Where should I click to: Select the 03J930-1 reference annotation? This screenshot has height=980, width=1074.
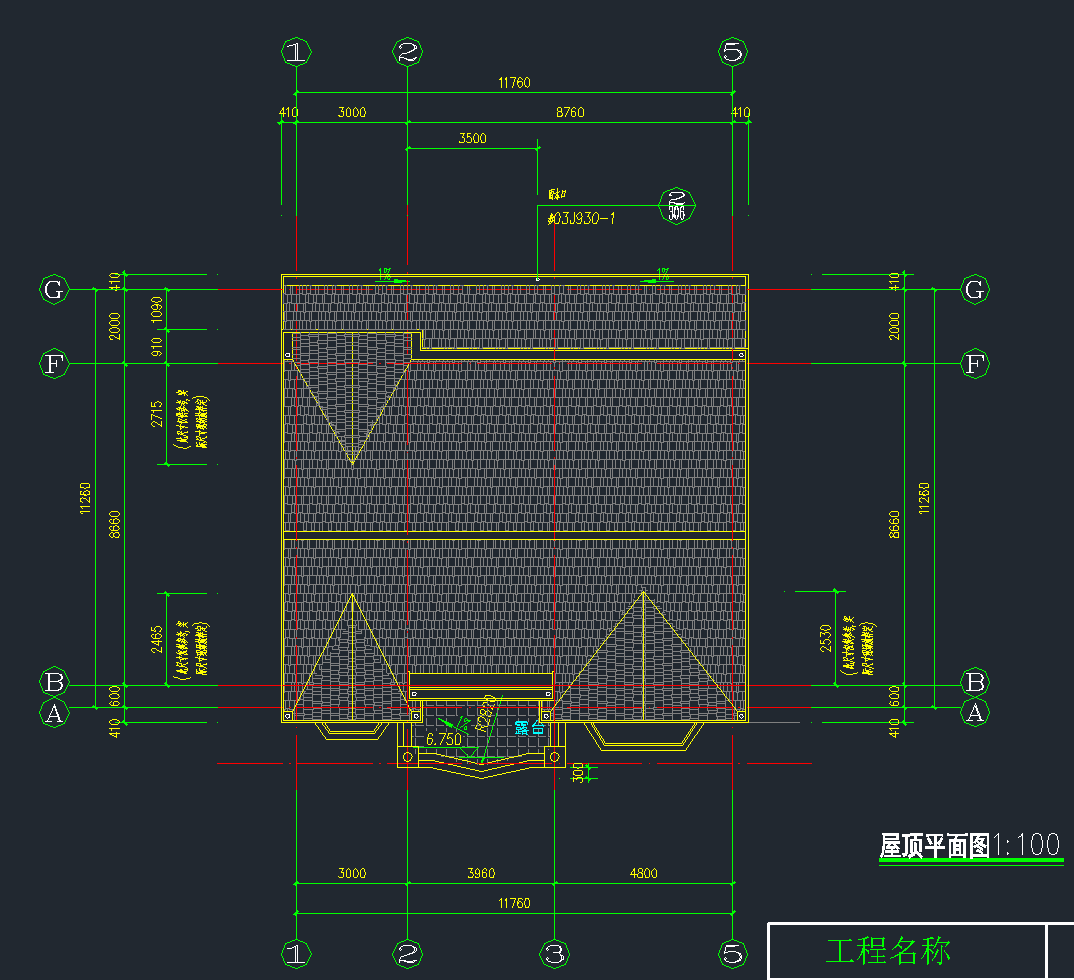click(581, 217)
